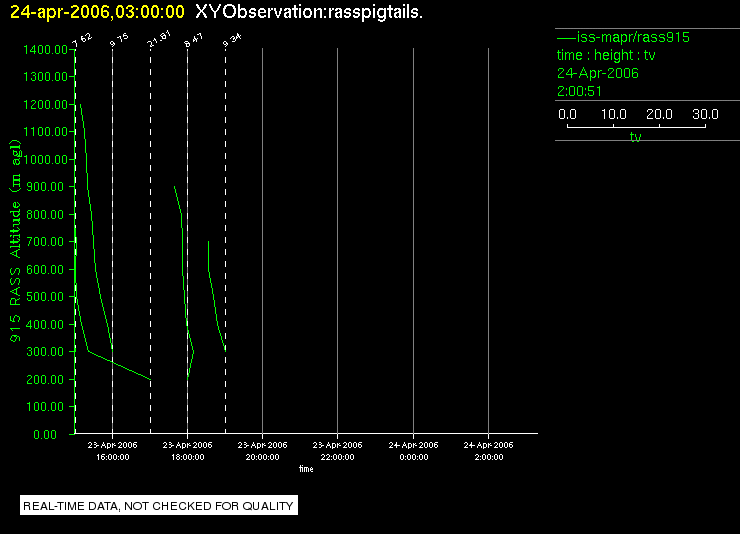Click the '400.00' altitude tick label
The image size is (740, 534).
point(45,325)
